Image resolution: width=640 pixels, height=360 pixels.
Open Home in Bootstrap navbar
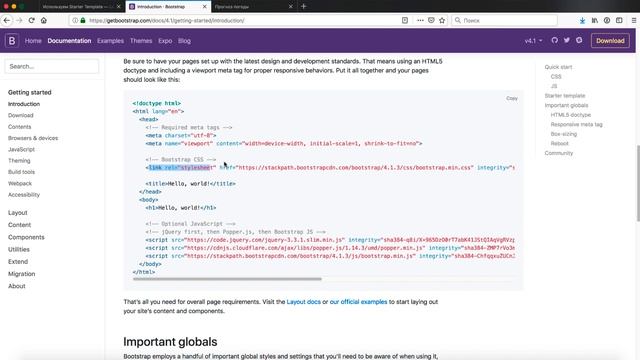click(x=33, y=41)
